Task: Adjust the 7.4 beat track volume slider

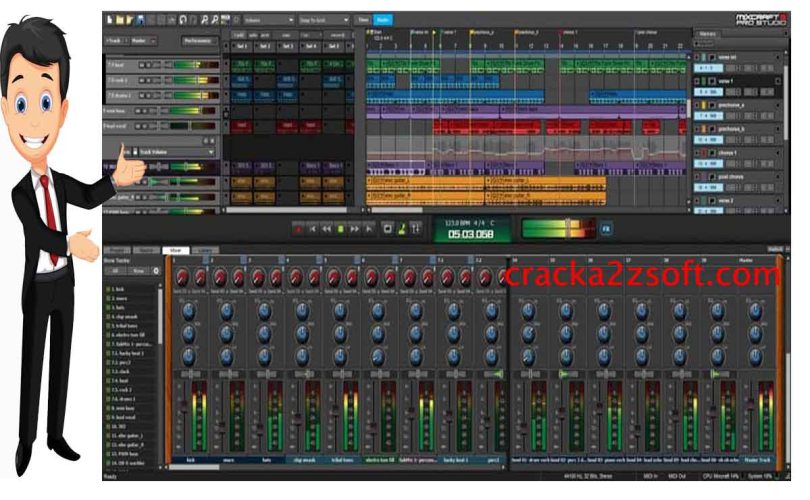Action: [195, 65]
